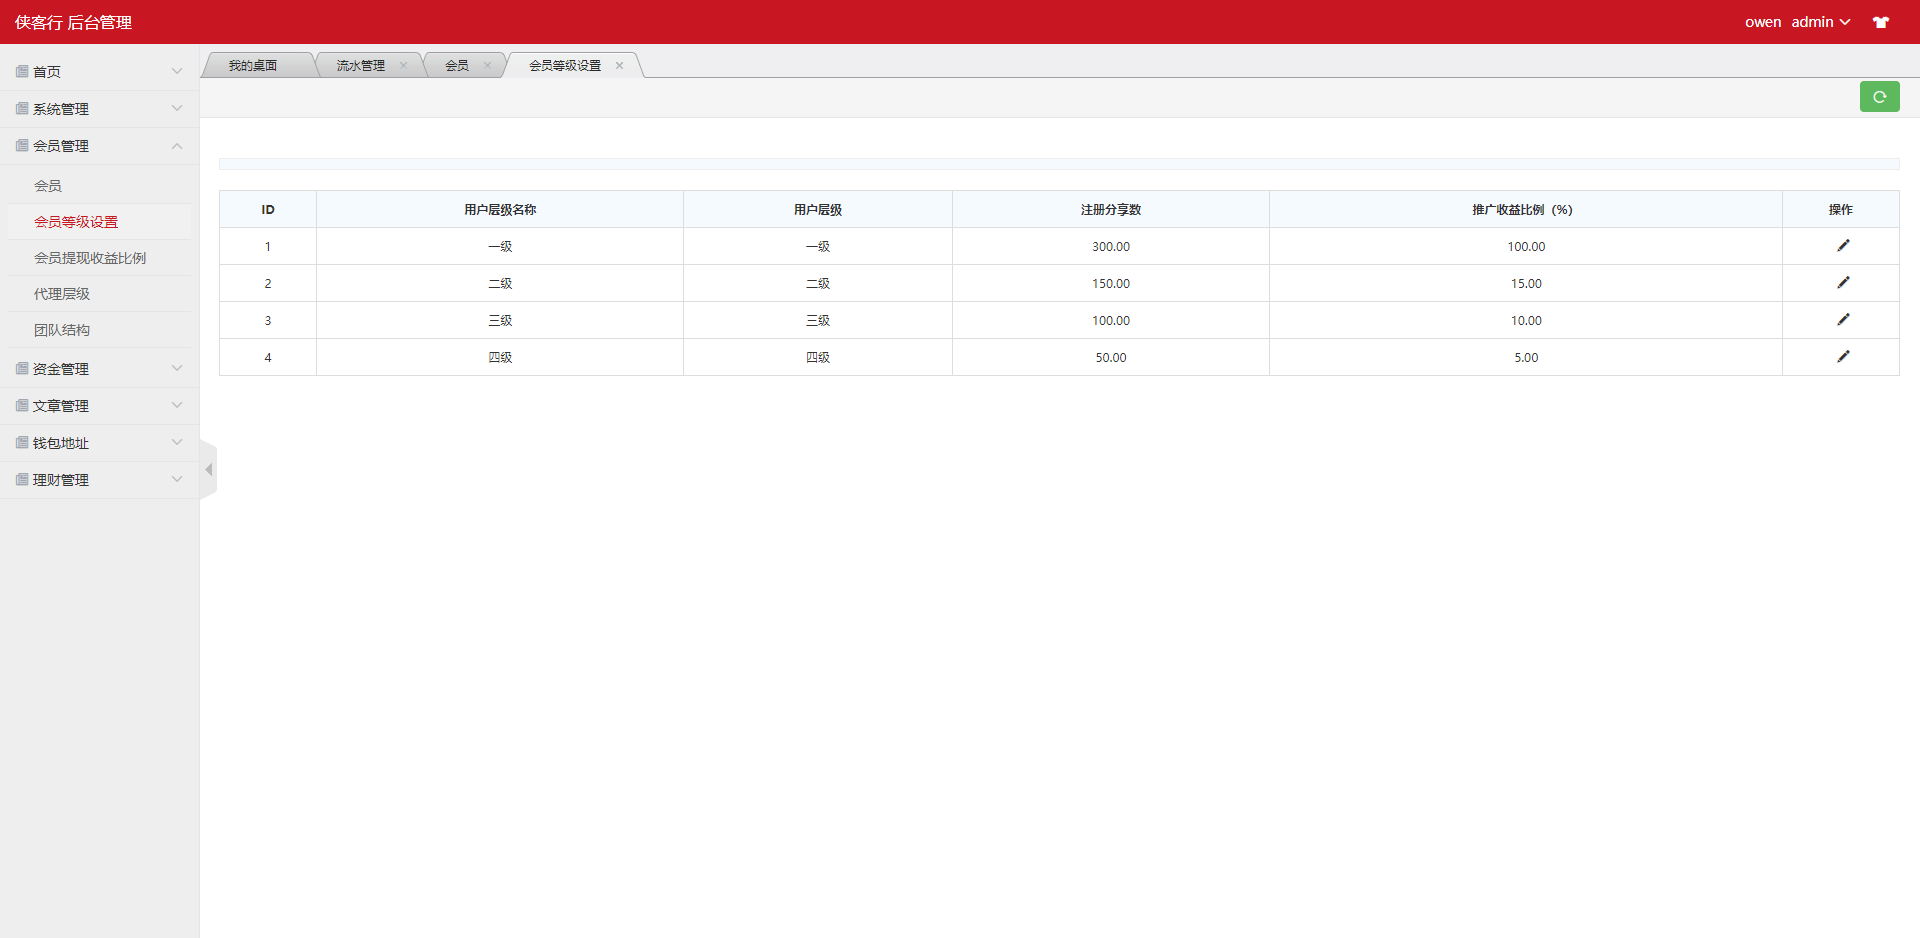Expand the 系统管理 chevron
Viewport: 1920px width, 938px height.
point(177,108)
